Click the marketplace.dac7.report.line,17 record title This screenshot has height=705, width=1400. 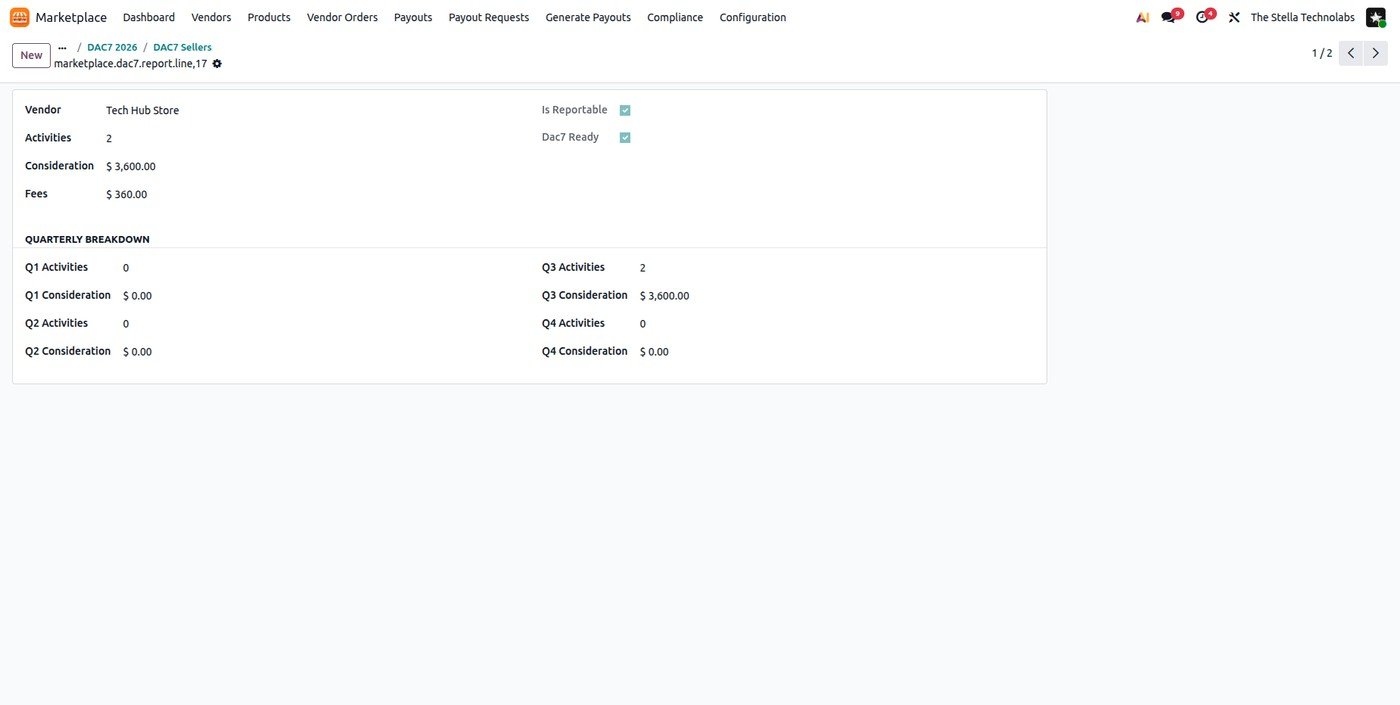click(131, 63)
